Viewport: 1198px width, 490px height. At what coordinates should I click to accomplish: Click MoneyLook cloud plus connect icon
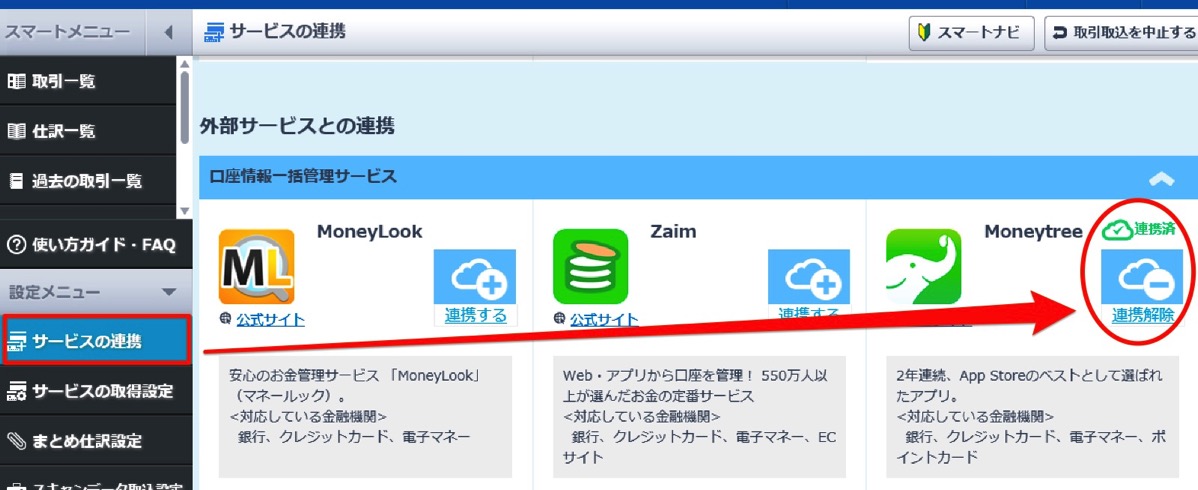(474, 277)
